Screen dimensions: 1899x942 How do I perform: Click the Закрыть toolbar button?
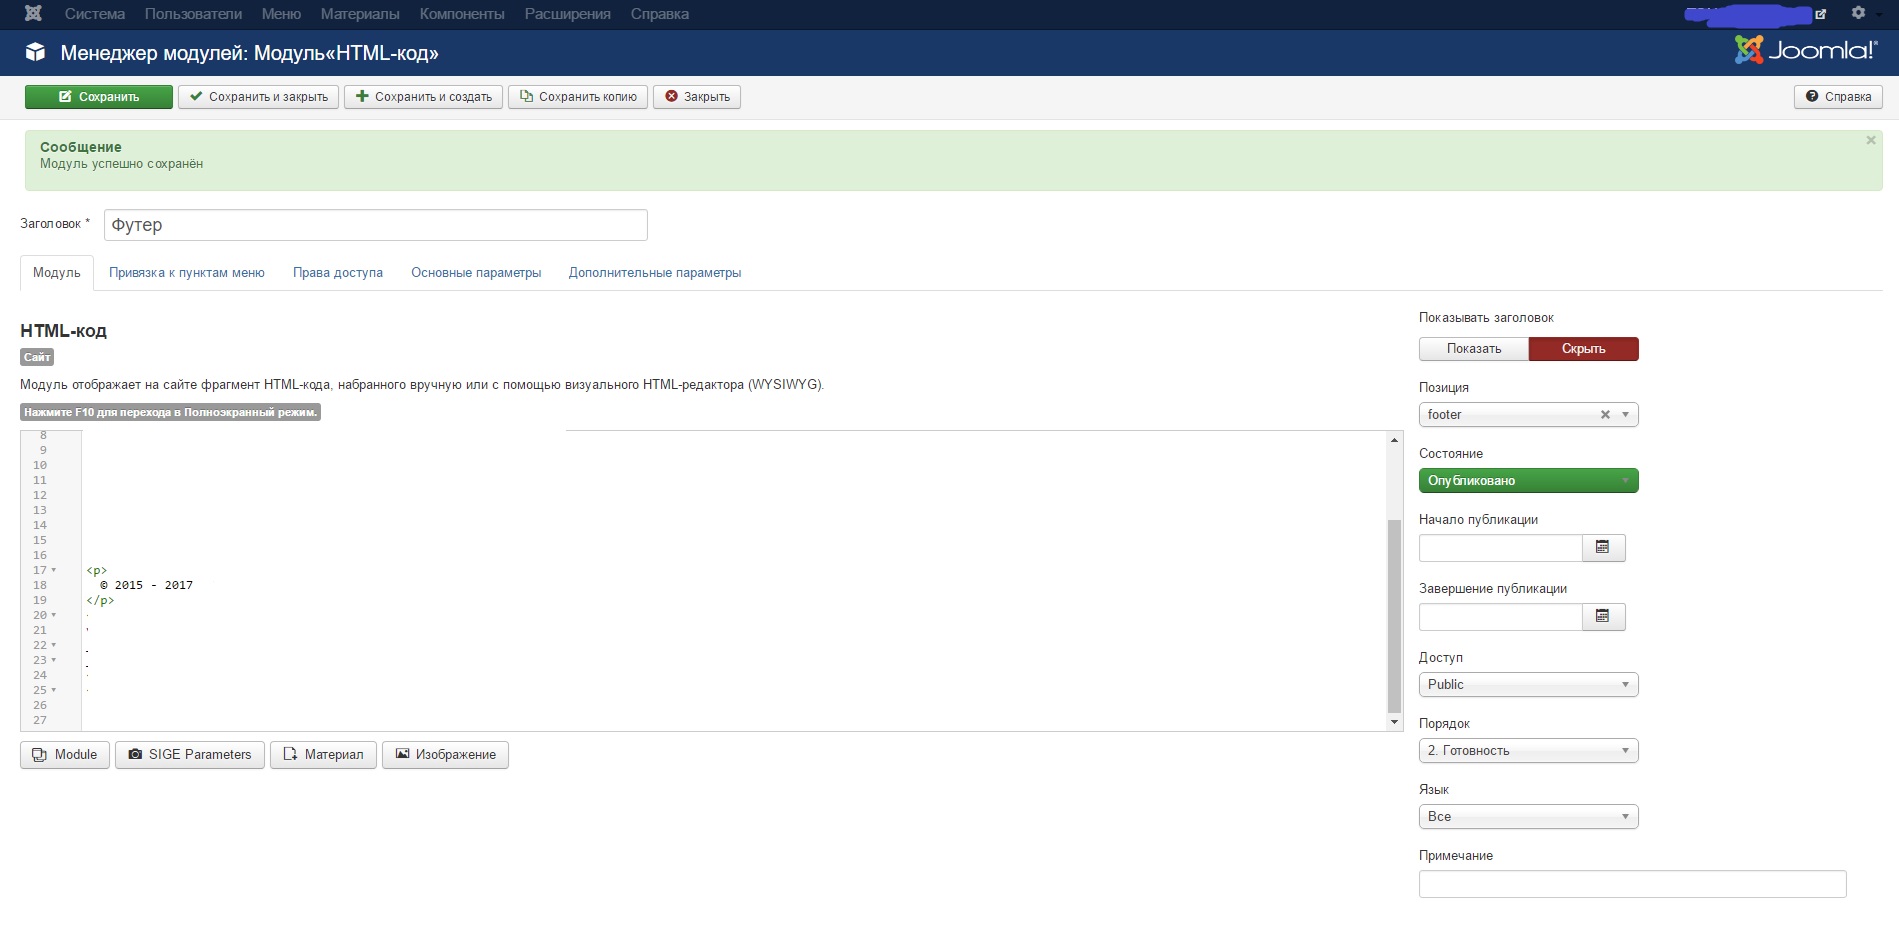tap(697, 97)
